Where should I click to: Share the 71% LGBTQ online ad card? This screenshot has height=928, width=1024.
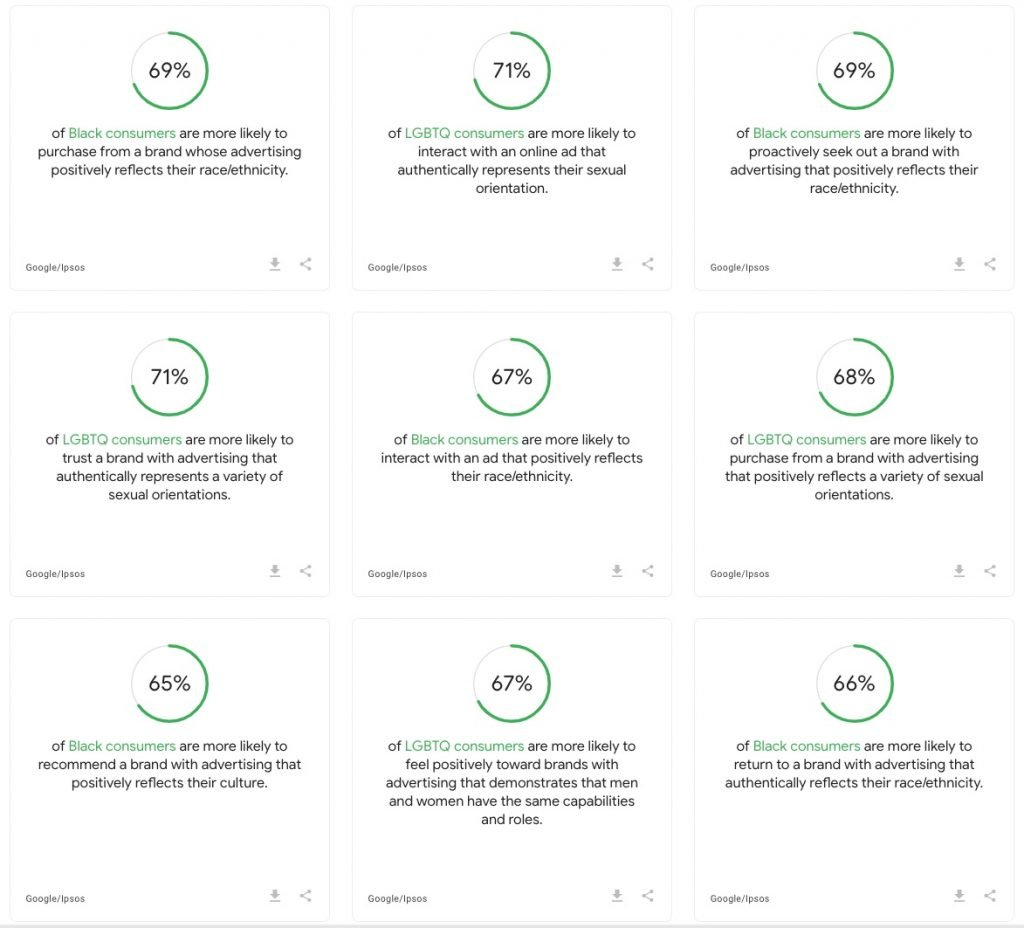click(x=648, y=264)
